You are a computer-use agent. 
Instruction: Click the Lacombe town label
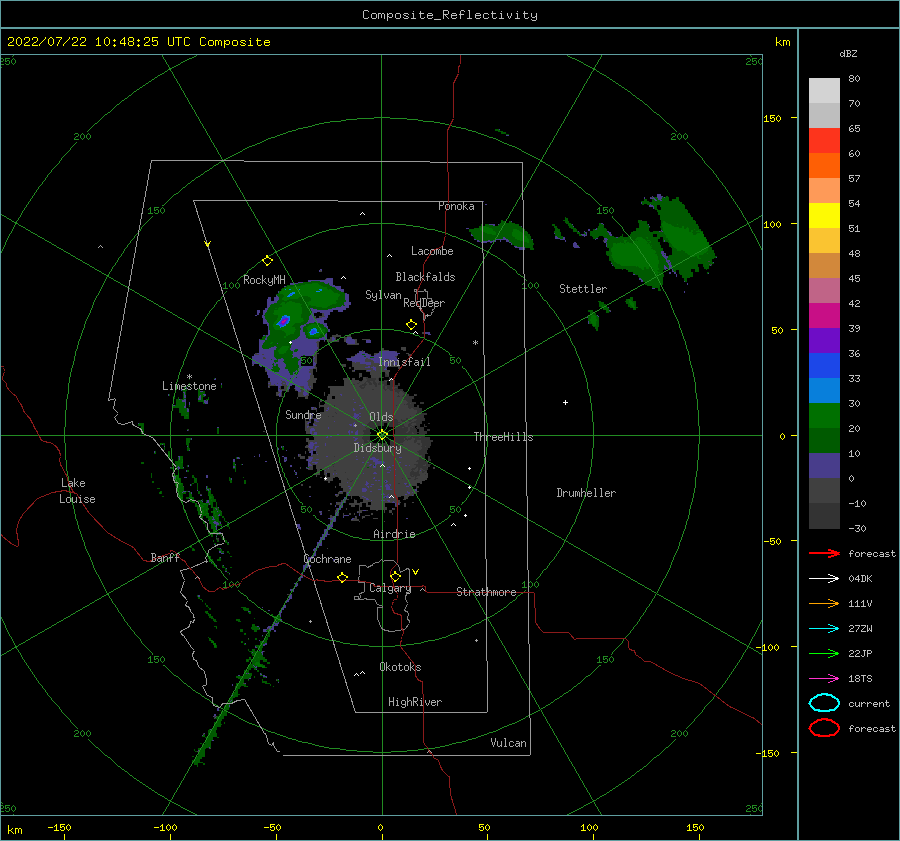point(432,251)
